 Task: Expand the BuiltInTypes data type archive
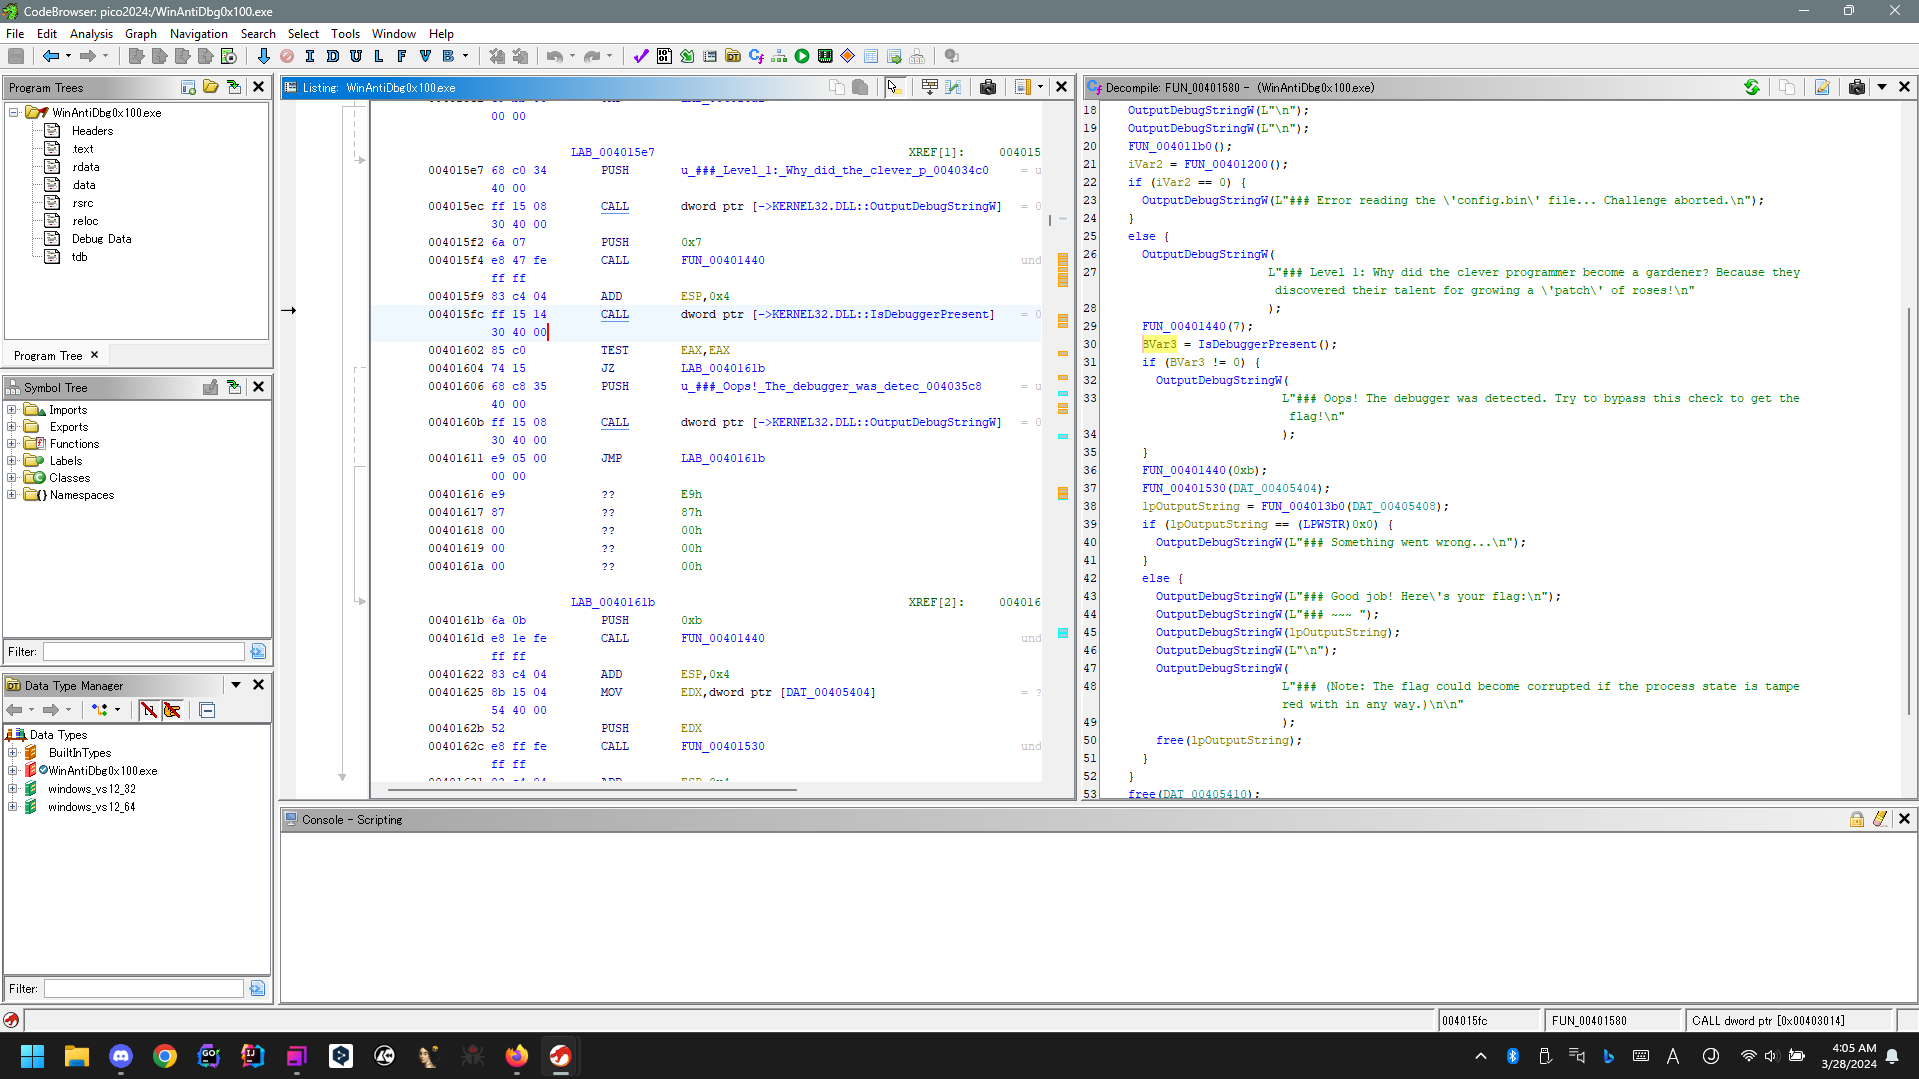pyautogui.click(x=12, y=753)
